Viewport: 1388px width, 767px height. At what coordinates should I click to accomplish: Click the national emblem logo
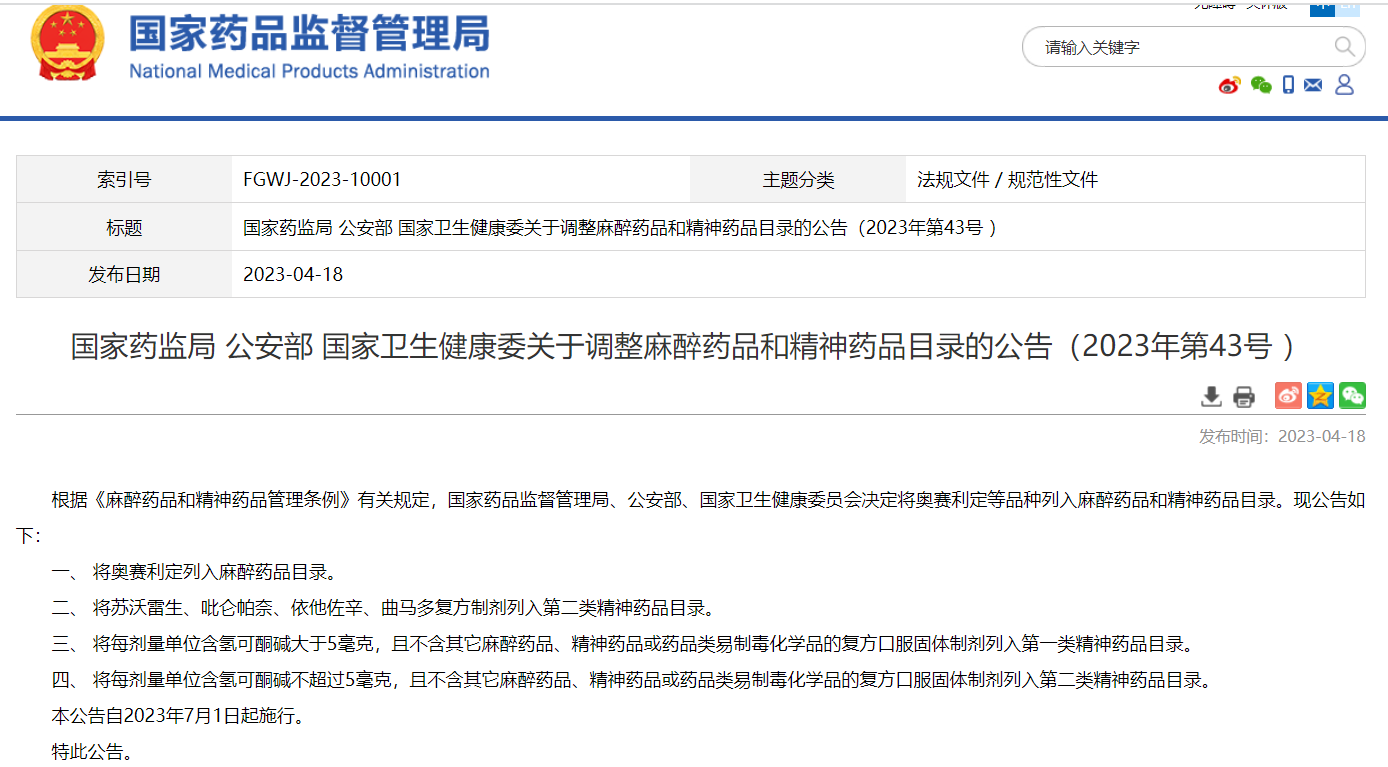point(67,43)
